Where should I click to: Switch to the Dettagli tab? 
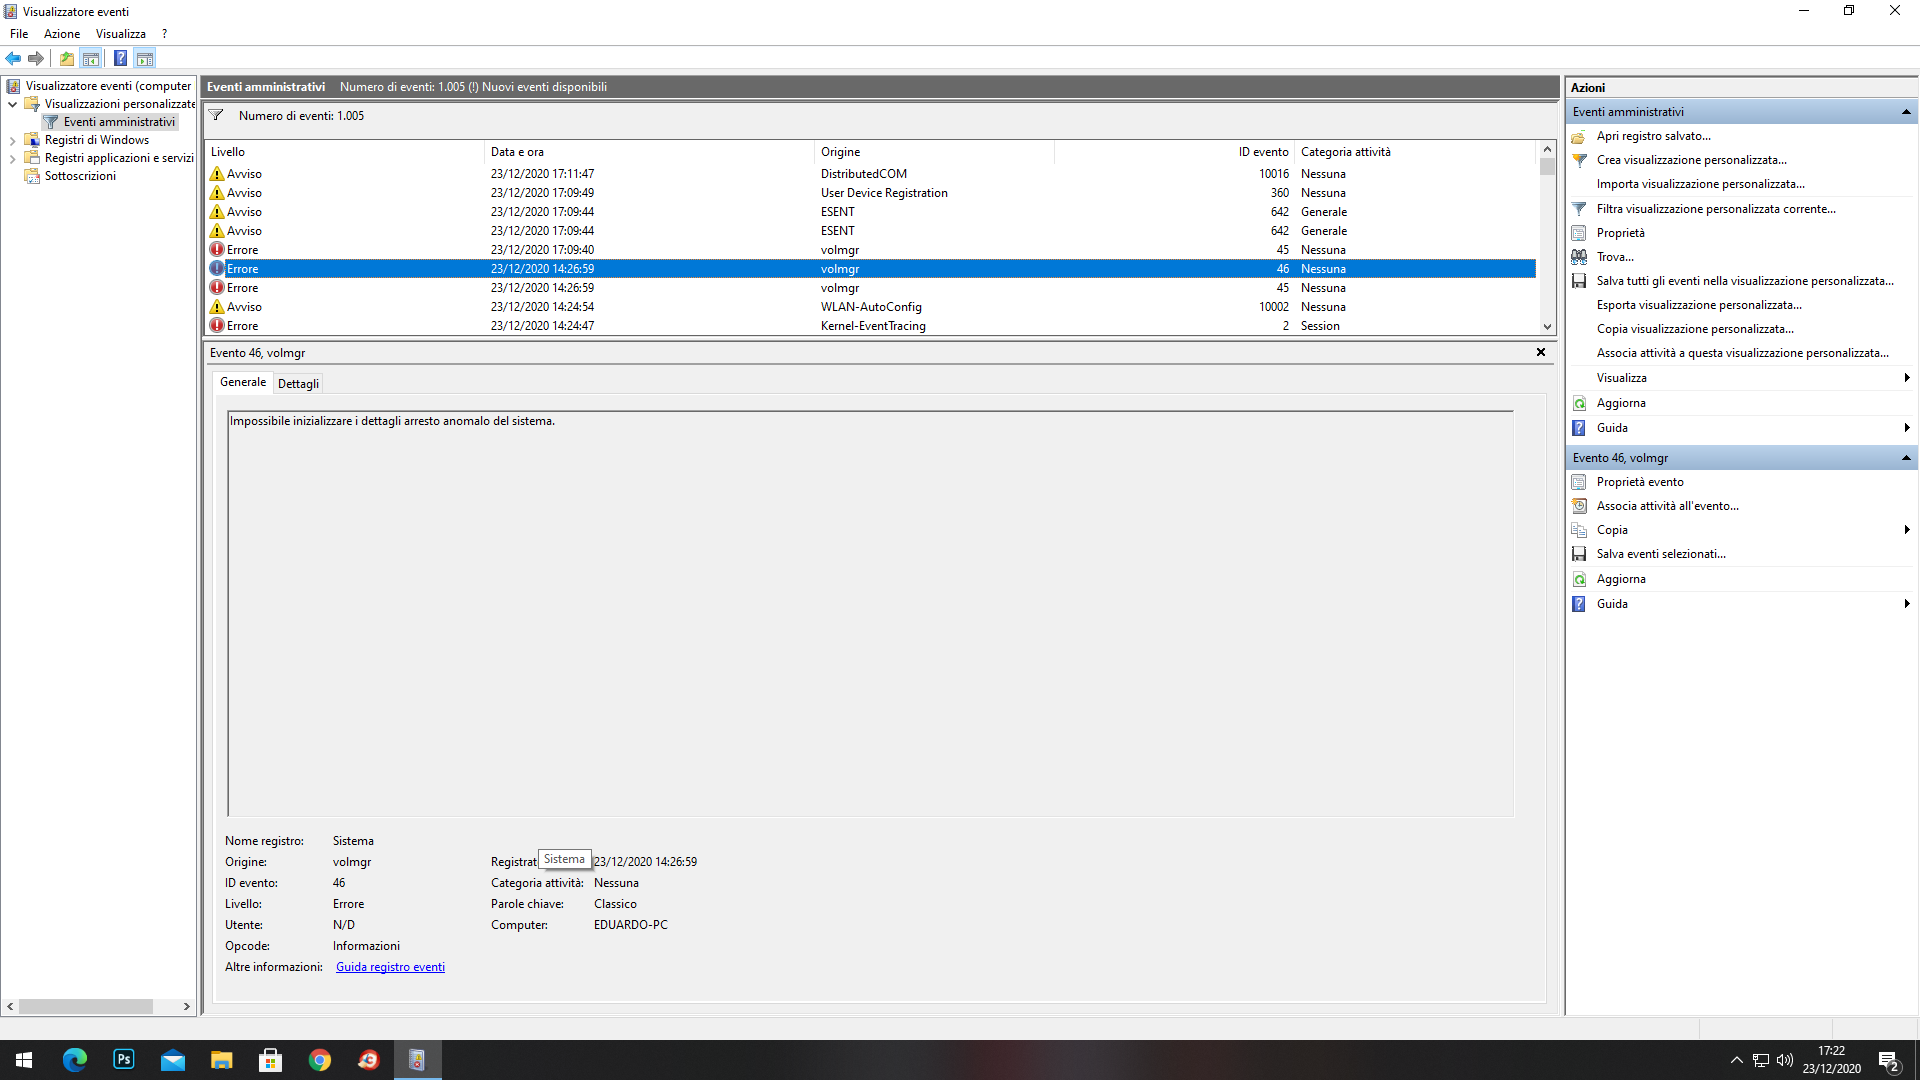tap(298, 383)
